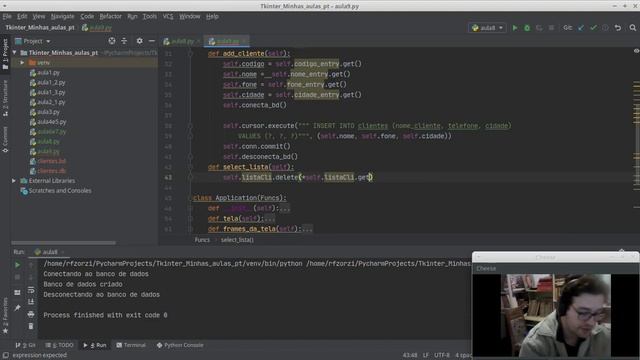Screen dimensions: 640x360
Task: Pin the Run tab
Action: (x=17, y=308)
